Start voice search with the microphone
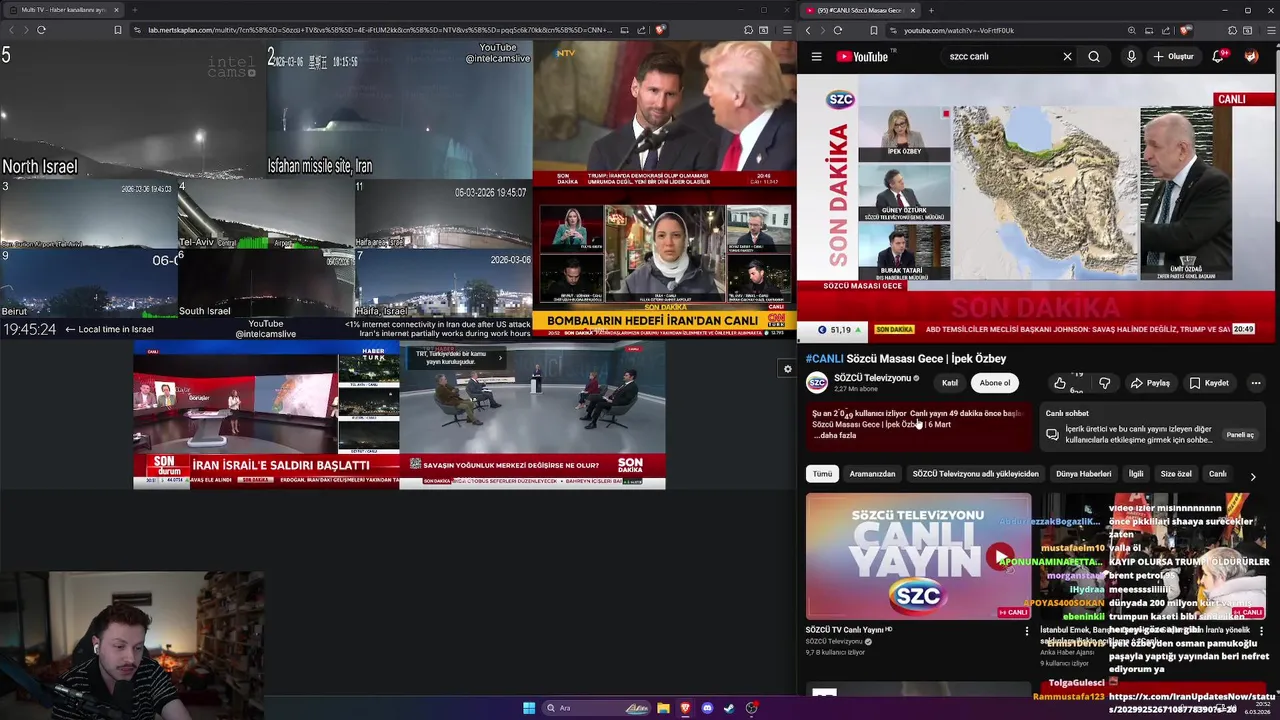This screenshot has height=720, width=1280. click(1131, 57)
